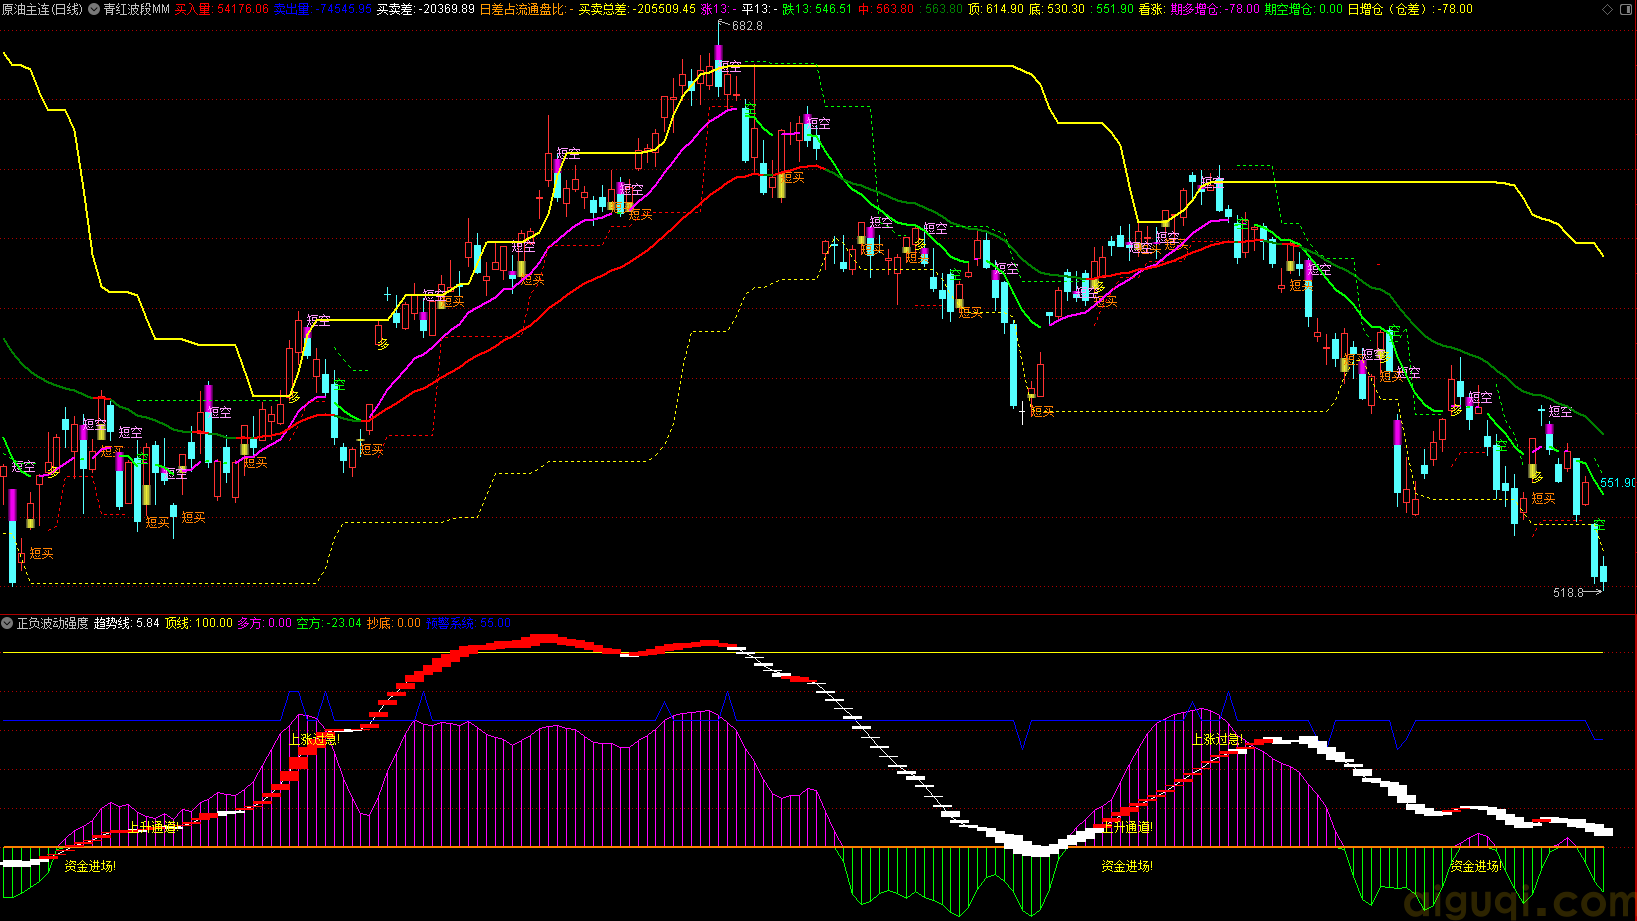The width and height of the screenshot is (1637, 921).
Task: Click the 期空增仓: 0.00 readout
Action: (x=1304, y=9)
